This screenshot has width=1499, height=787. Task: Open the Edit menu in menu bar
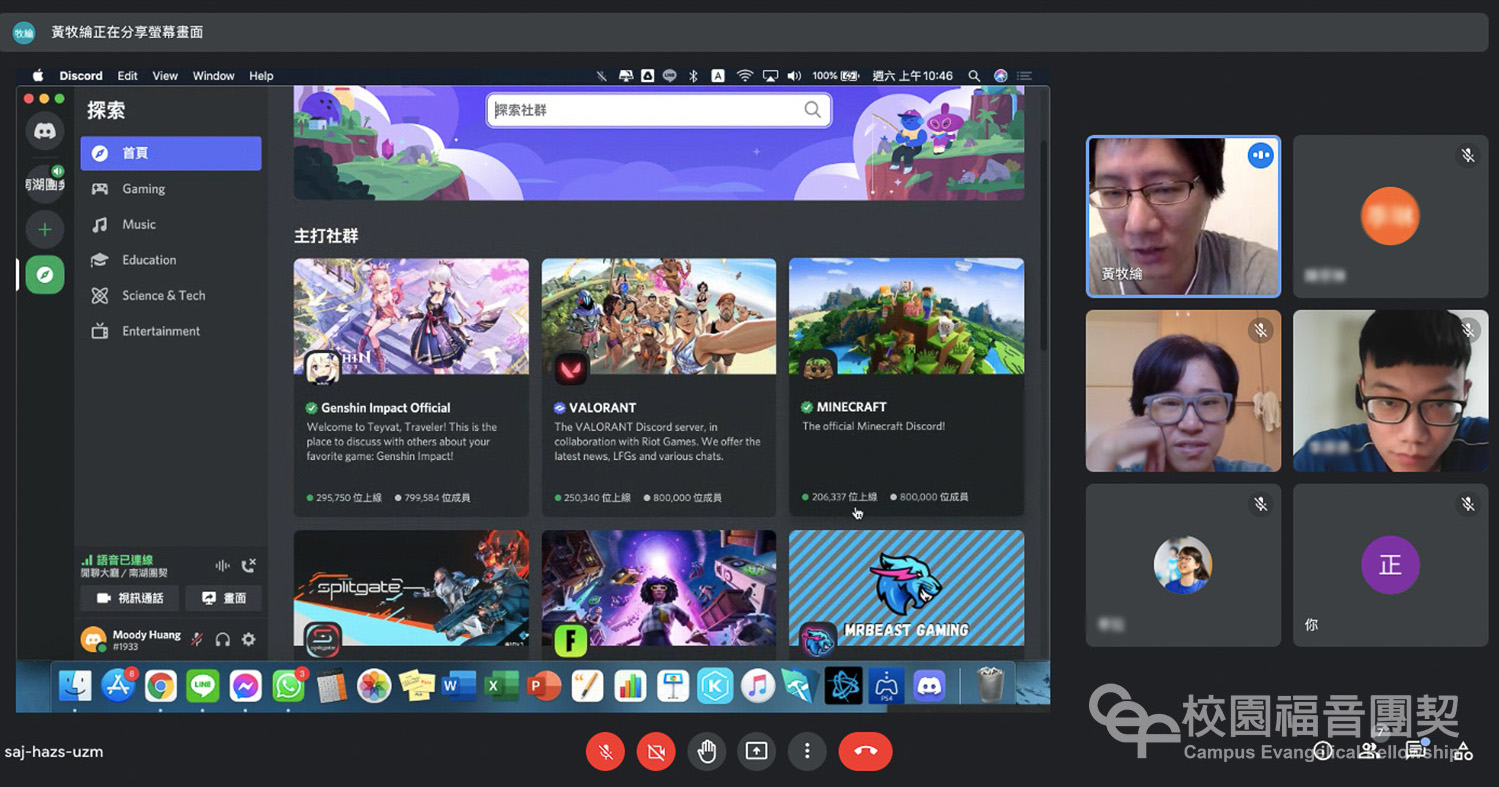(x=127, y=76)
